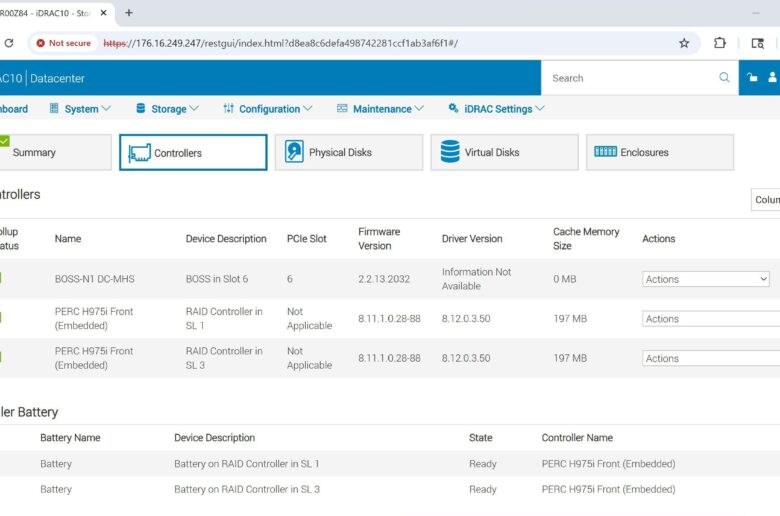The height and width of the screenshot is (516, 780).
Task: Click the unlock padlock icon in header
Action: [753, 78]
